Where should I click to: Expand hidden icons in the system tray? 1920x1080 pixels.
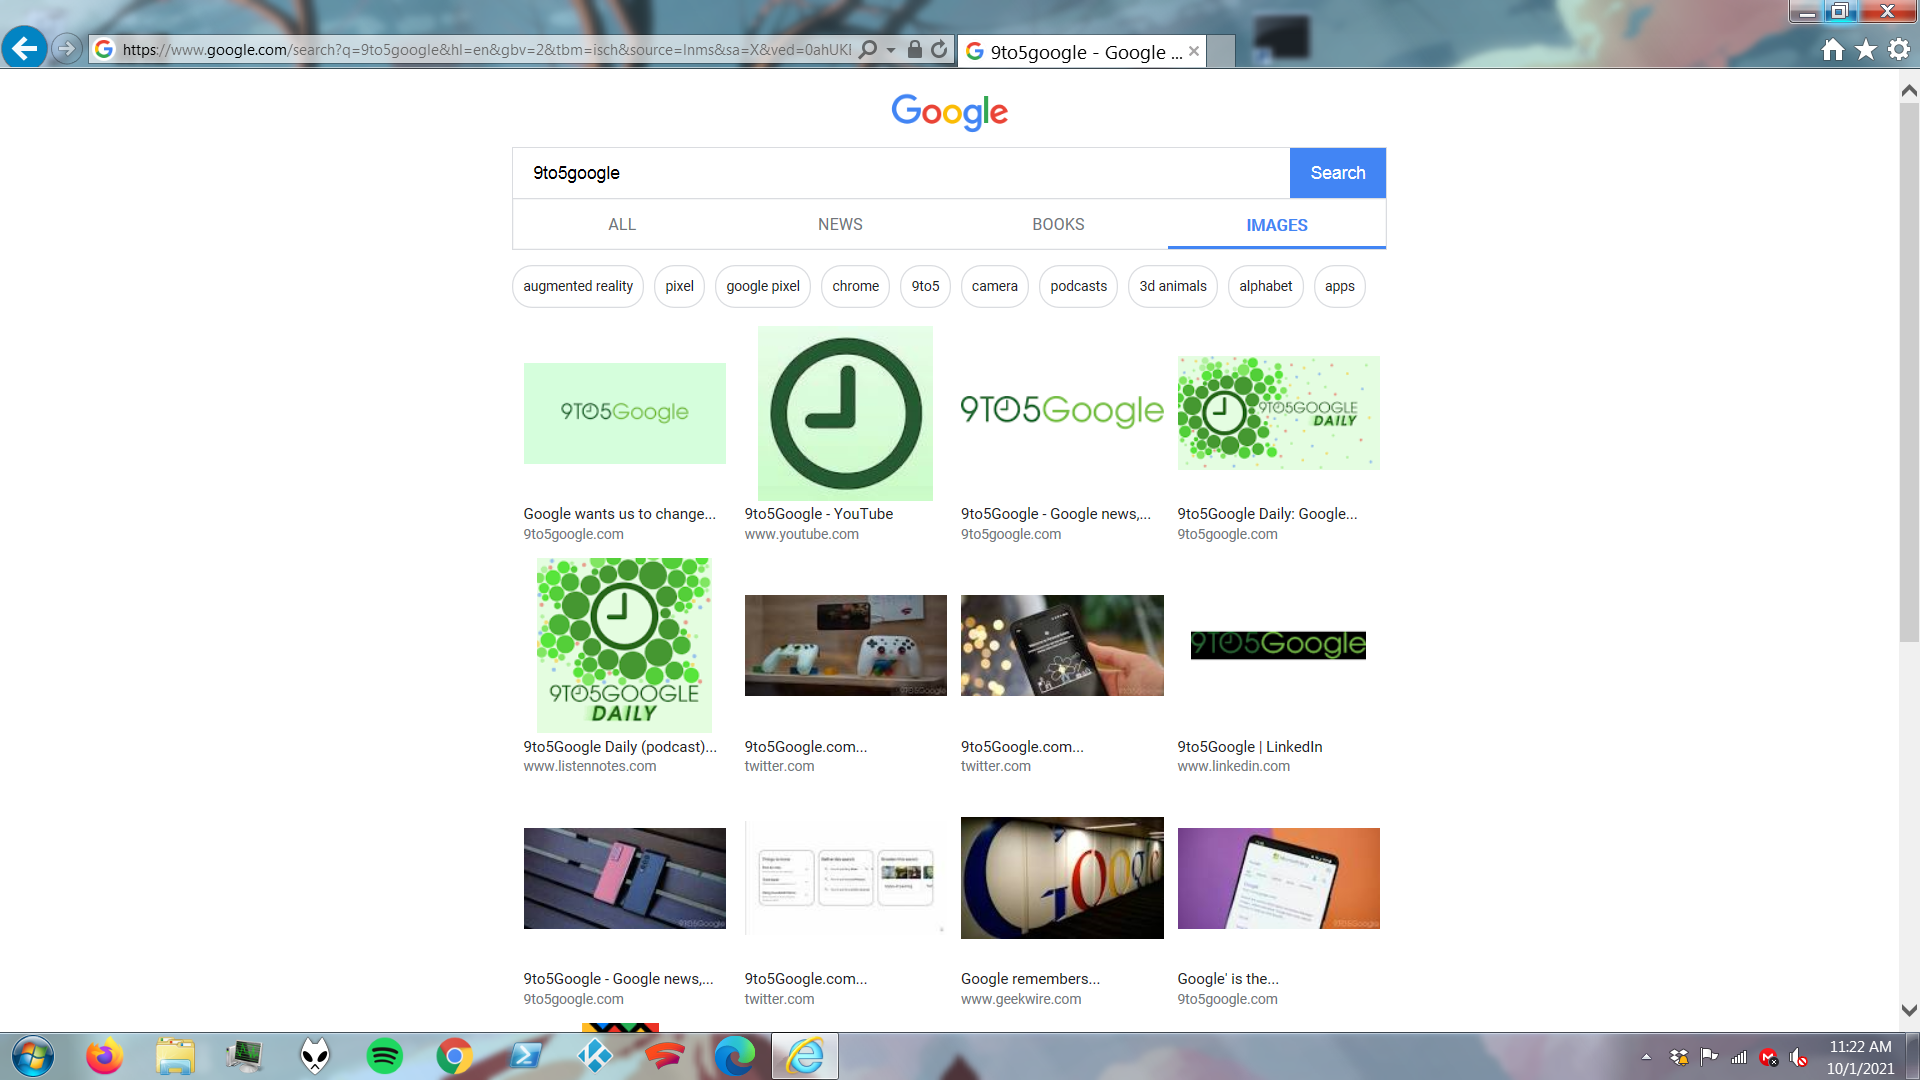(x=1646, y=1056)
